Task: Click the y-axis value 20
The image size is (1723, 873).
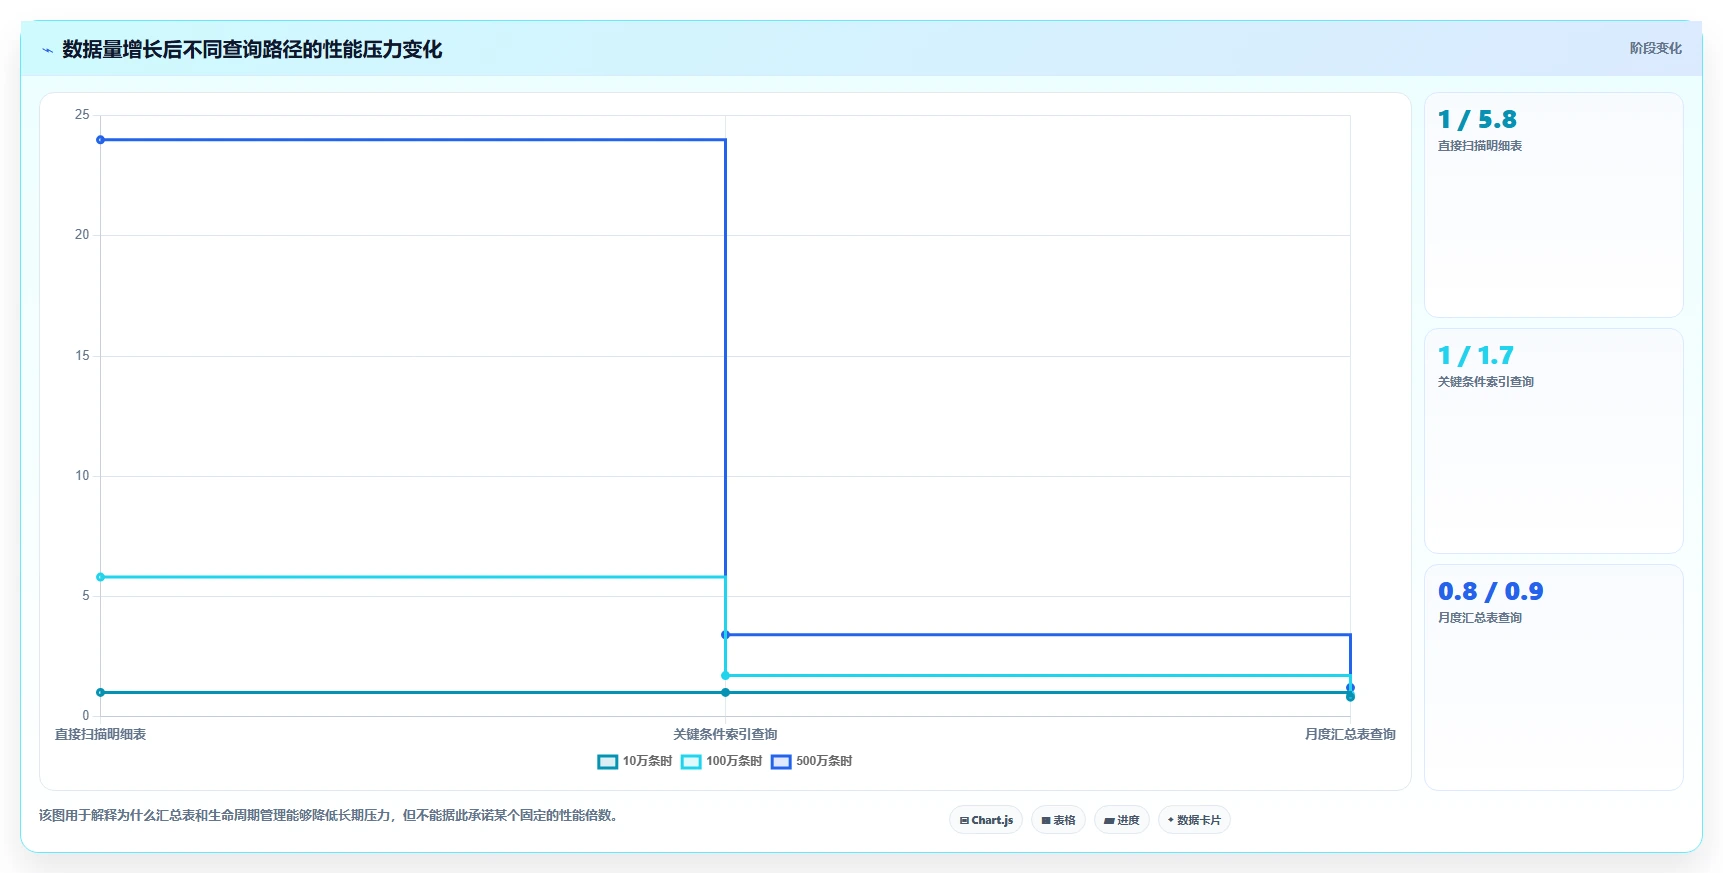Action: [82, 235]
